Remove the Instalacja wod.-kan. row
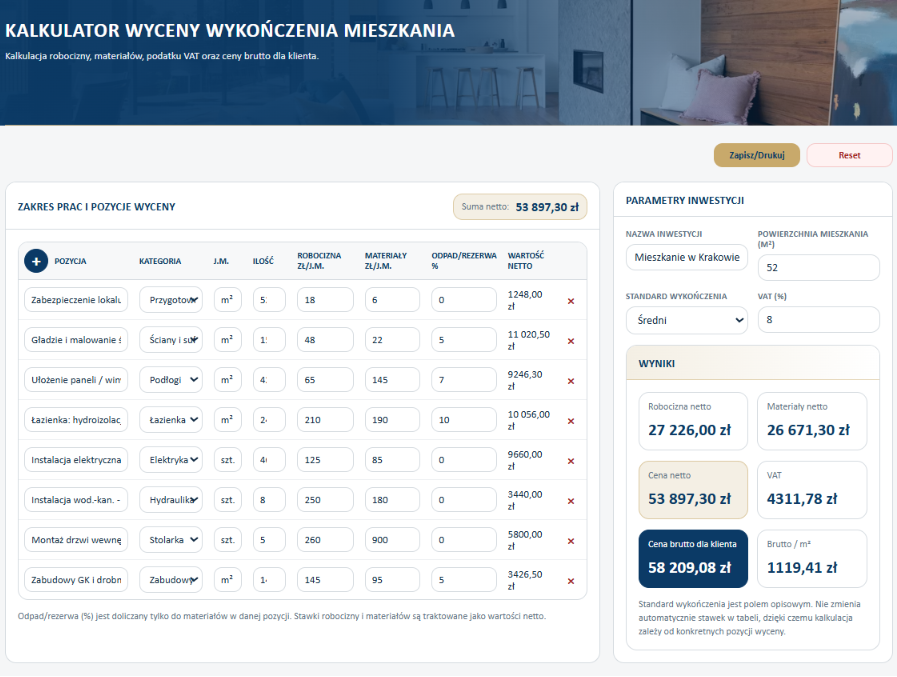This screenshot has height=677, width=897. [x=570, y=501]
